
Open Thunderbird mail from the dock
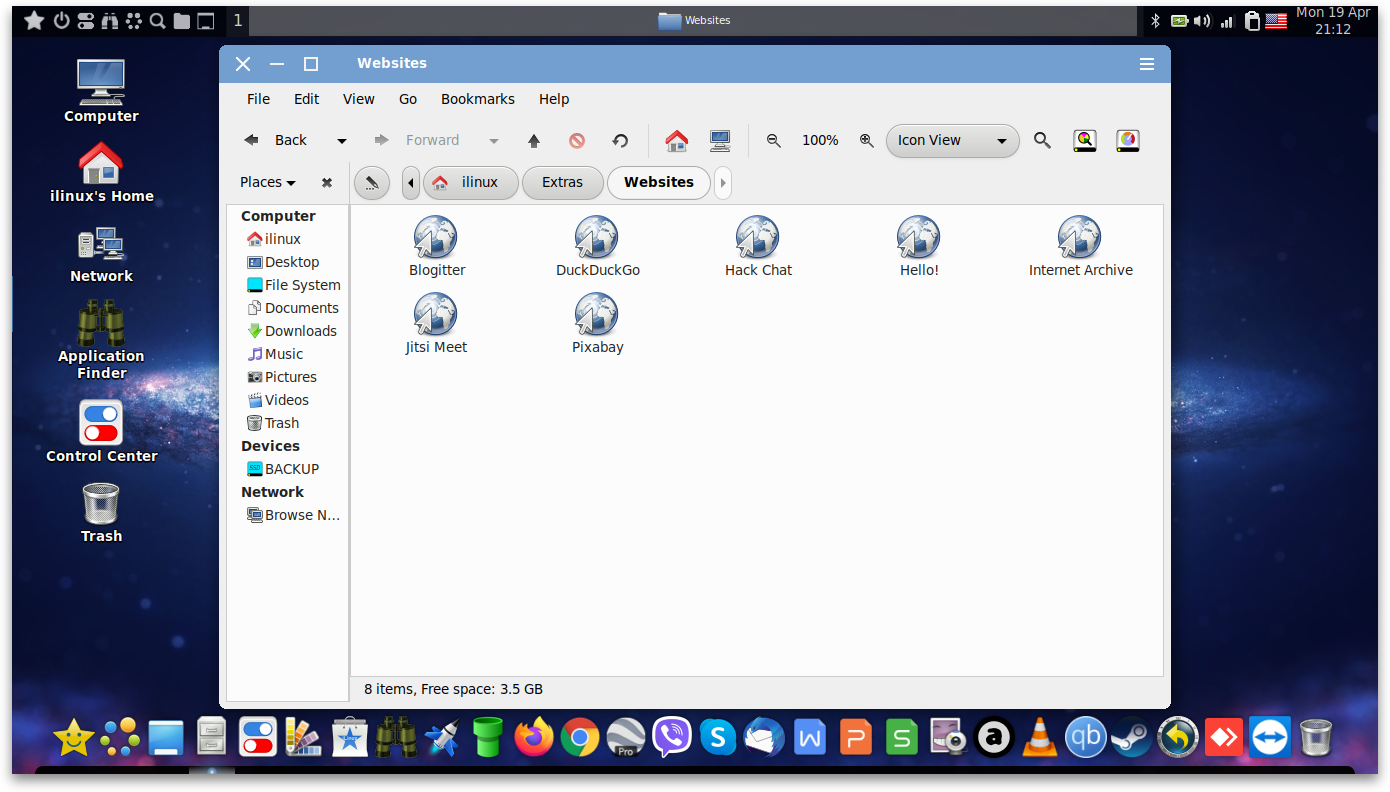click(764, 738)
